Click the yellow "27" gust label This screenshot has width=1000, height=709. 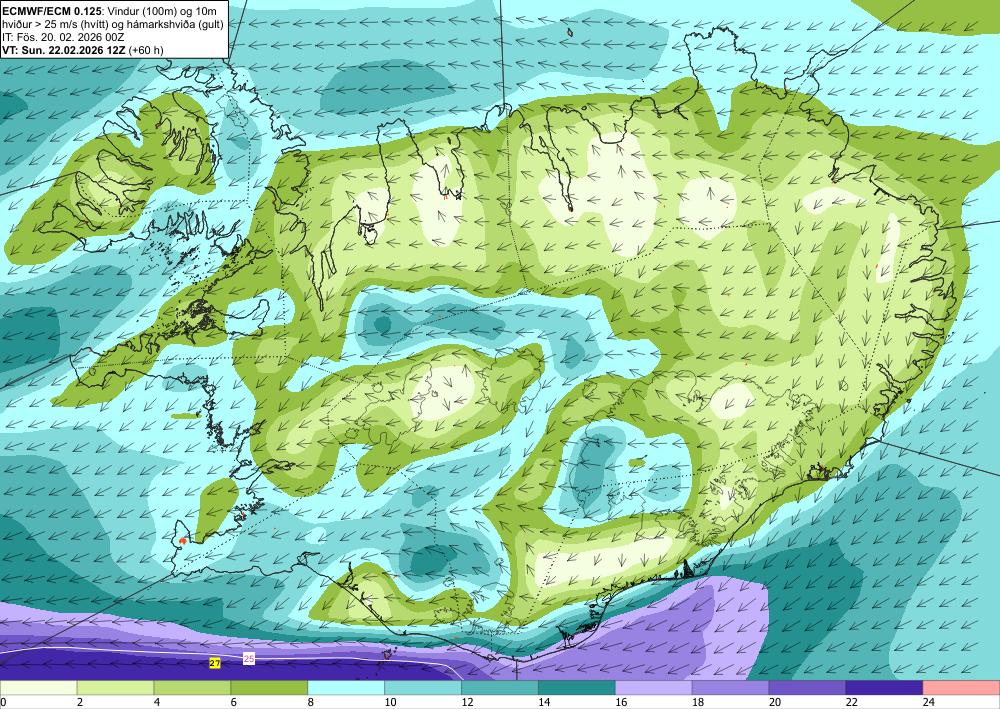215,664
